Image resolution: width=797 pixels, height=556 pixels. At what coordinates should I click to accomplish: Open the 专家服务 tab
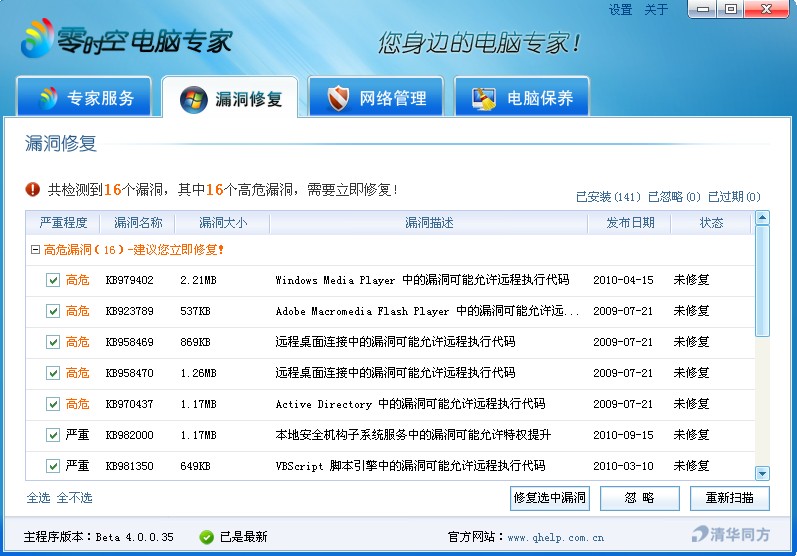tap(84, 97)
